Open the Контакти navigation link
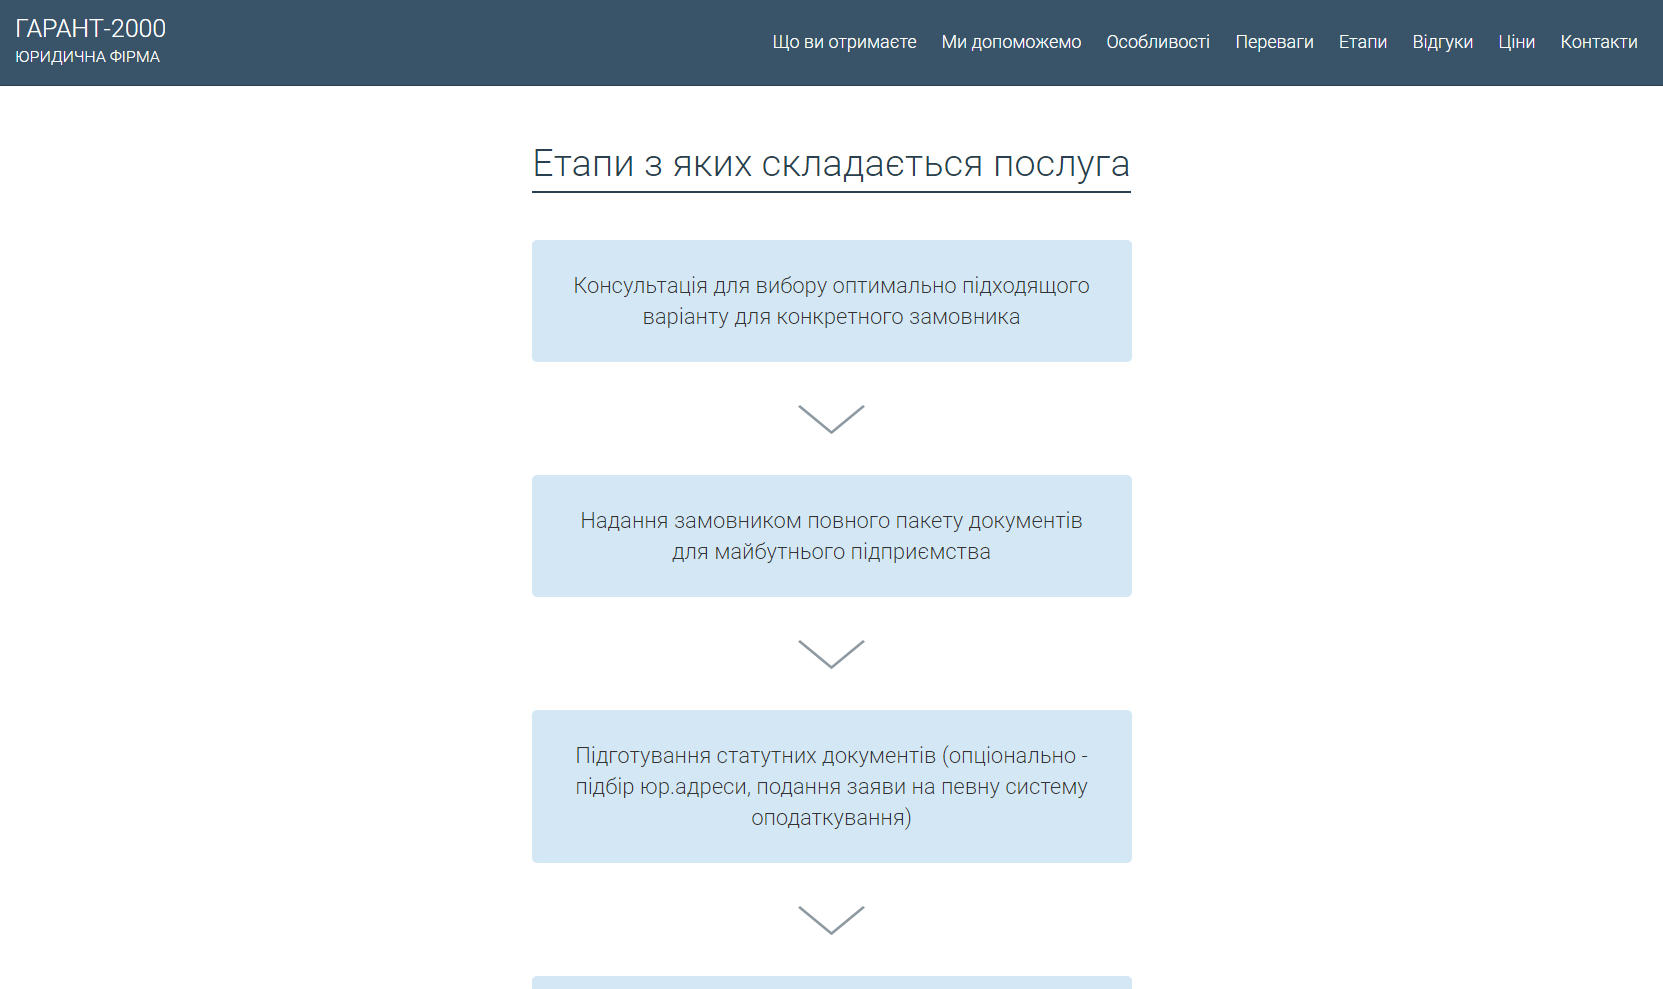 click(x=1598, y=42)
